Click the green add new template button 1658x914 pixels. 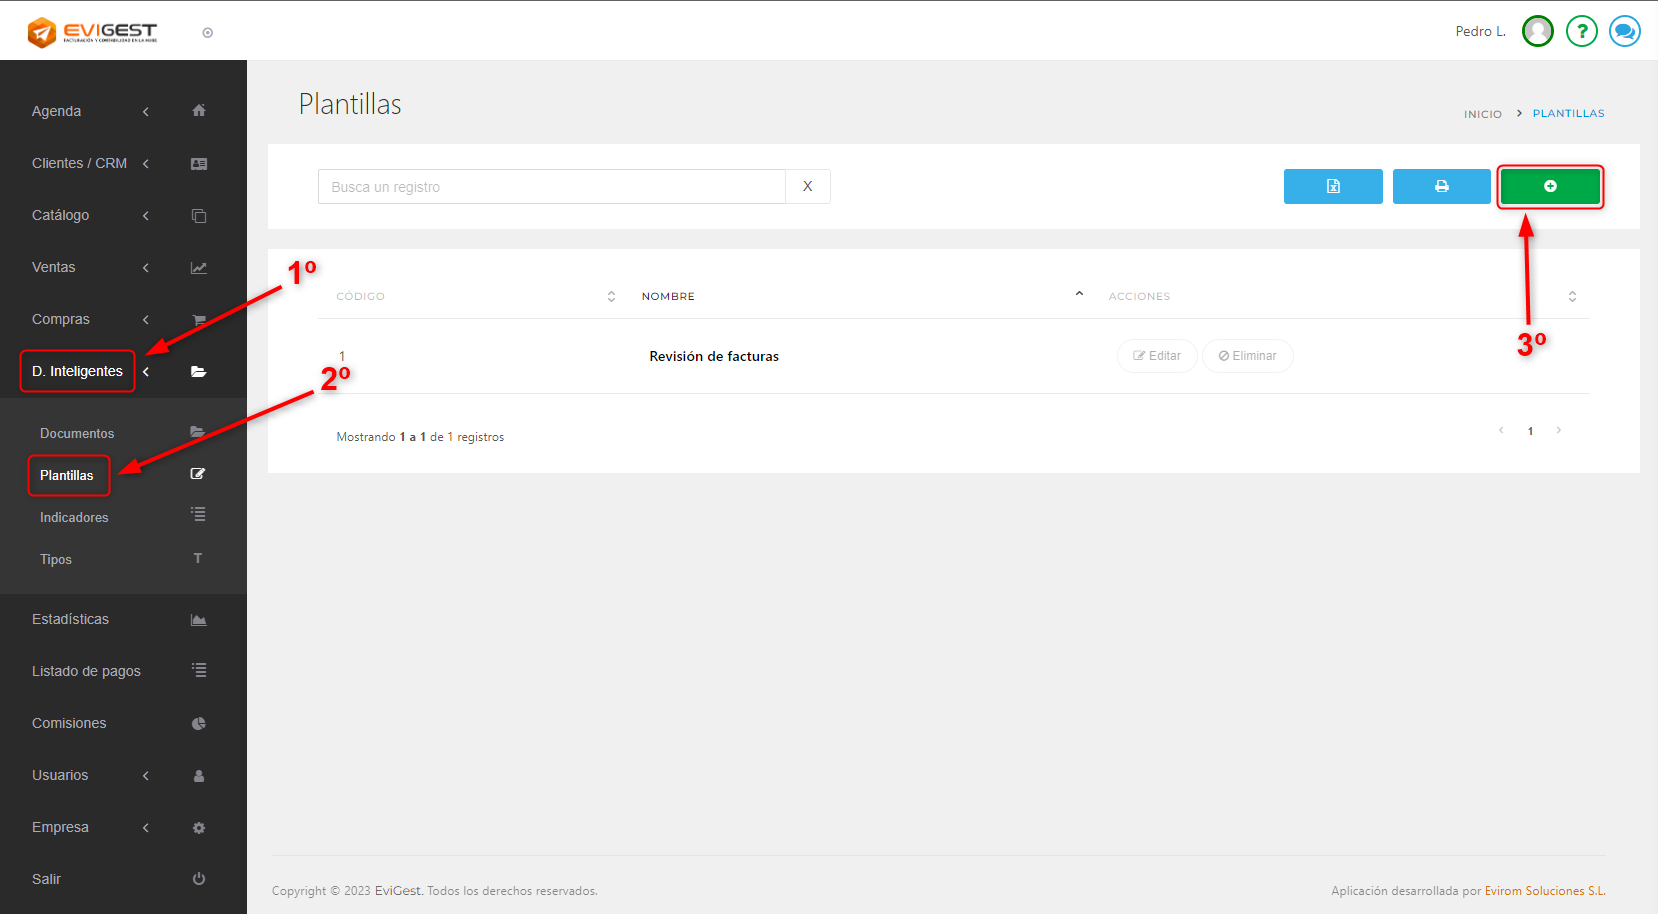(1549, 186)
